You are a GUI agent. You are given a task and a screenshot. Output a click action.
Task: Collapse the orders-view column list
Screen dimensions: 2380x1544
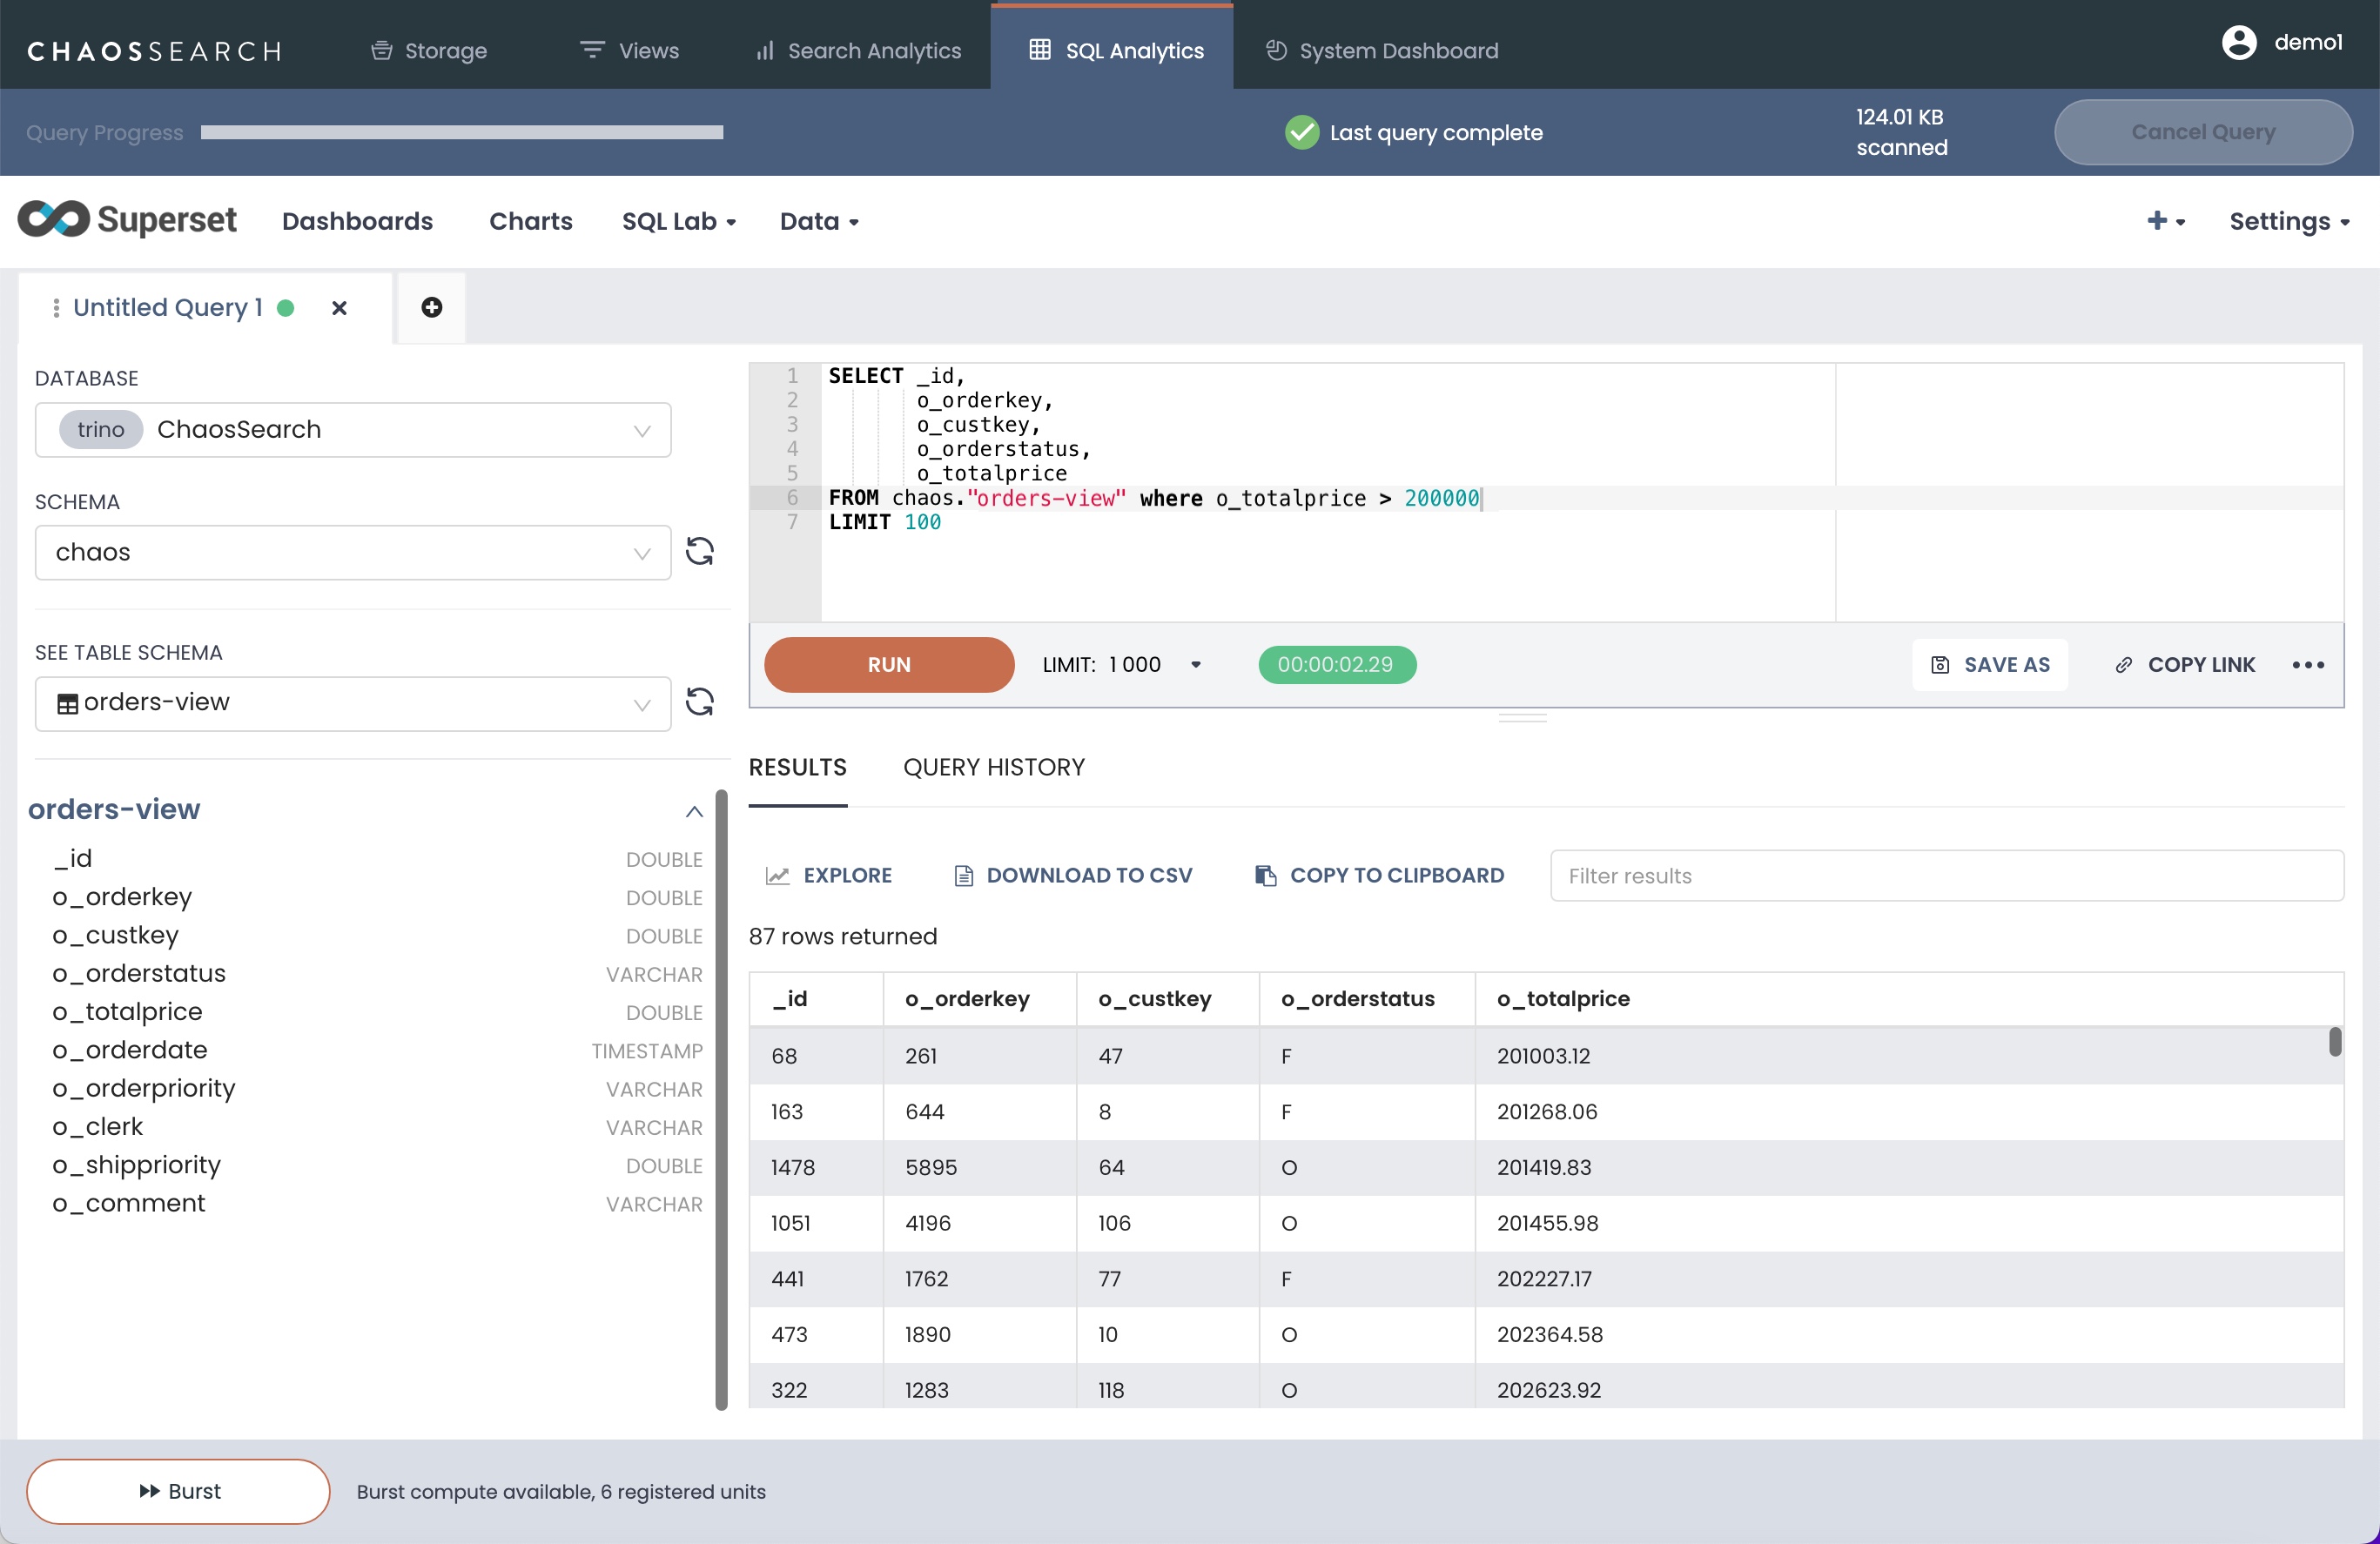point(694,811)
